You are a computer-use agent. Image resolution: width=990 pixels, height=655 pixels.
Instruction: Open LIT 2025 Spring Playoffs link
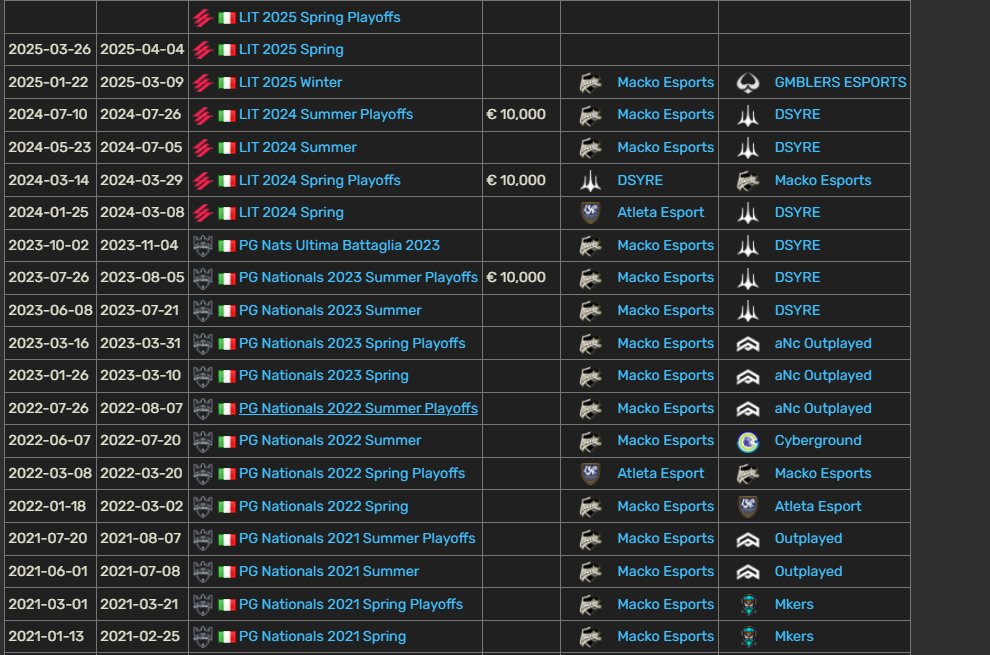click(319, 17)
